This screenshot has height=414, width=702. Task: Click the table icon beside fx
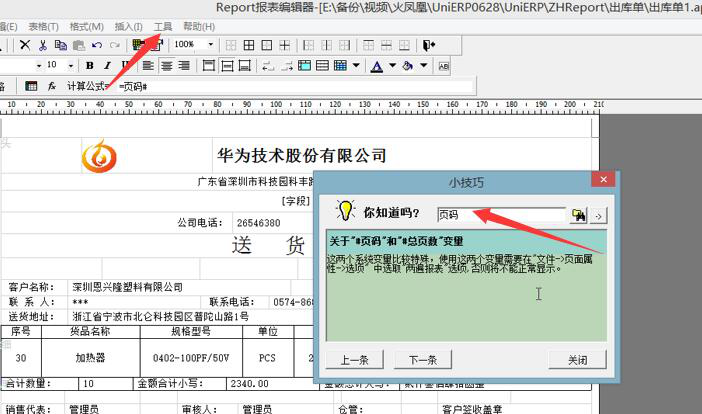point(31,86)
